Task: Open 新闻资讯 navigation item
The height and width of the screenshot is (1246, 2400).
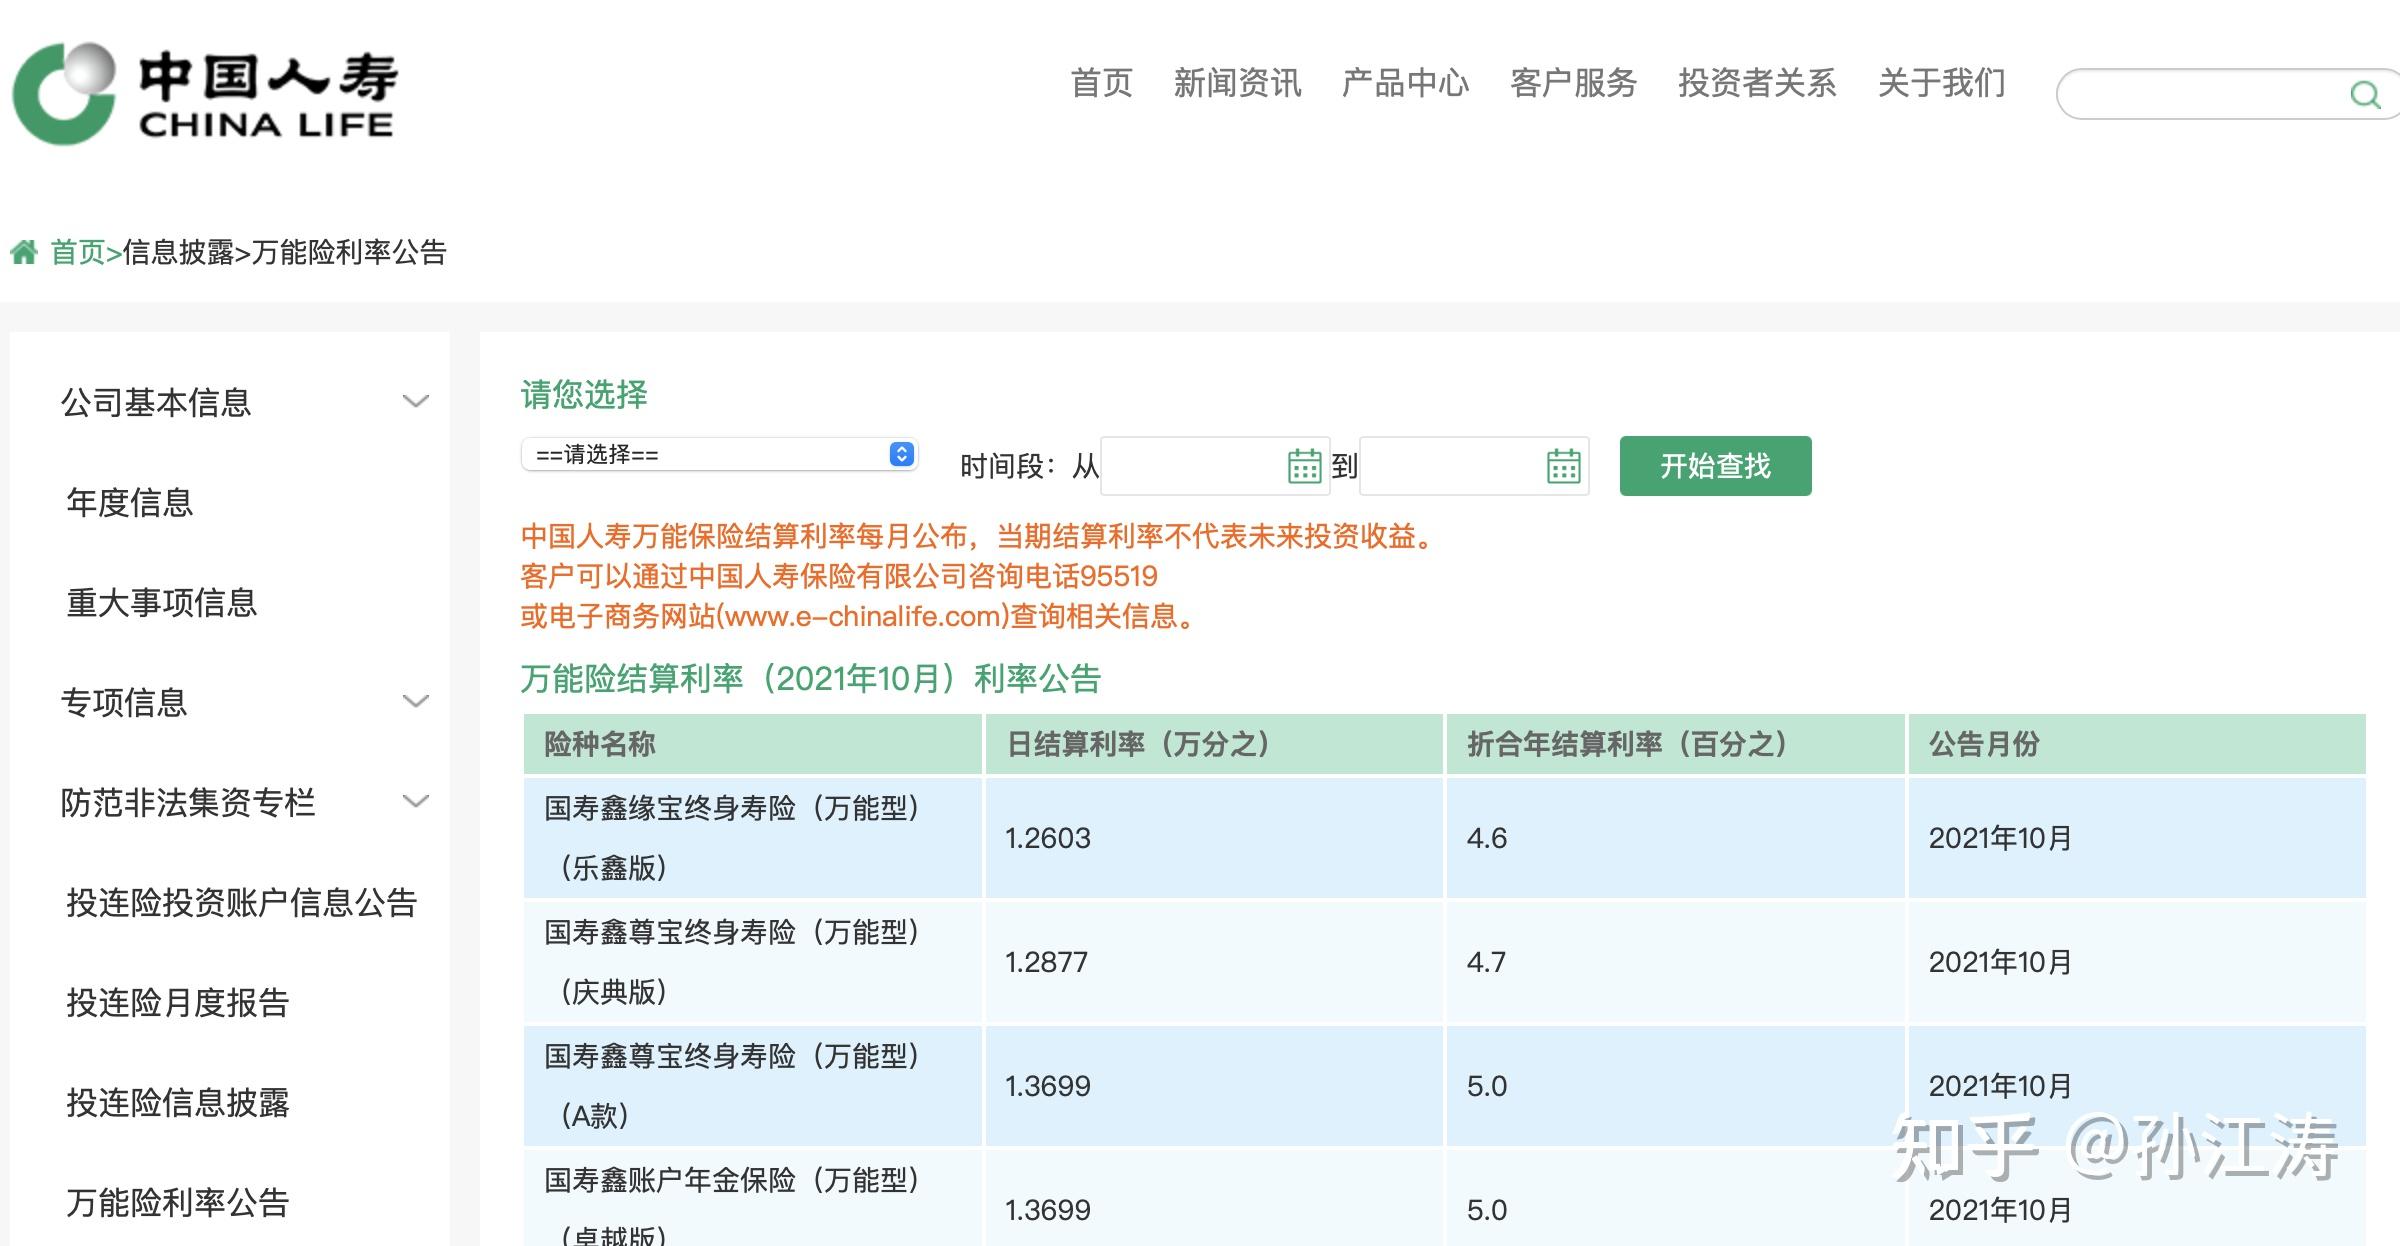Action: coord(1237,83)
